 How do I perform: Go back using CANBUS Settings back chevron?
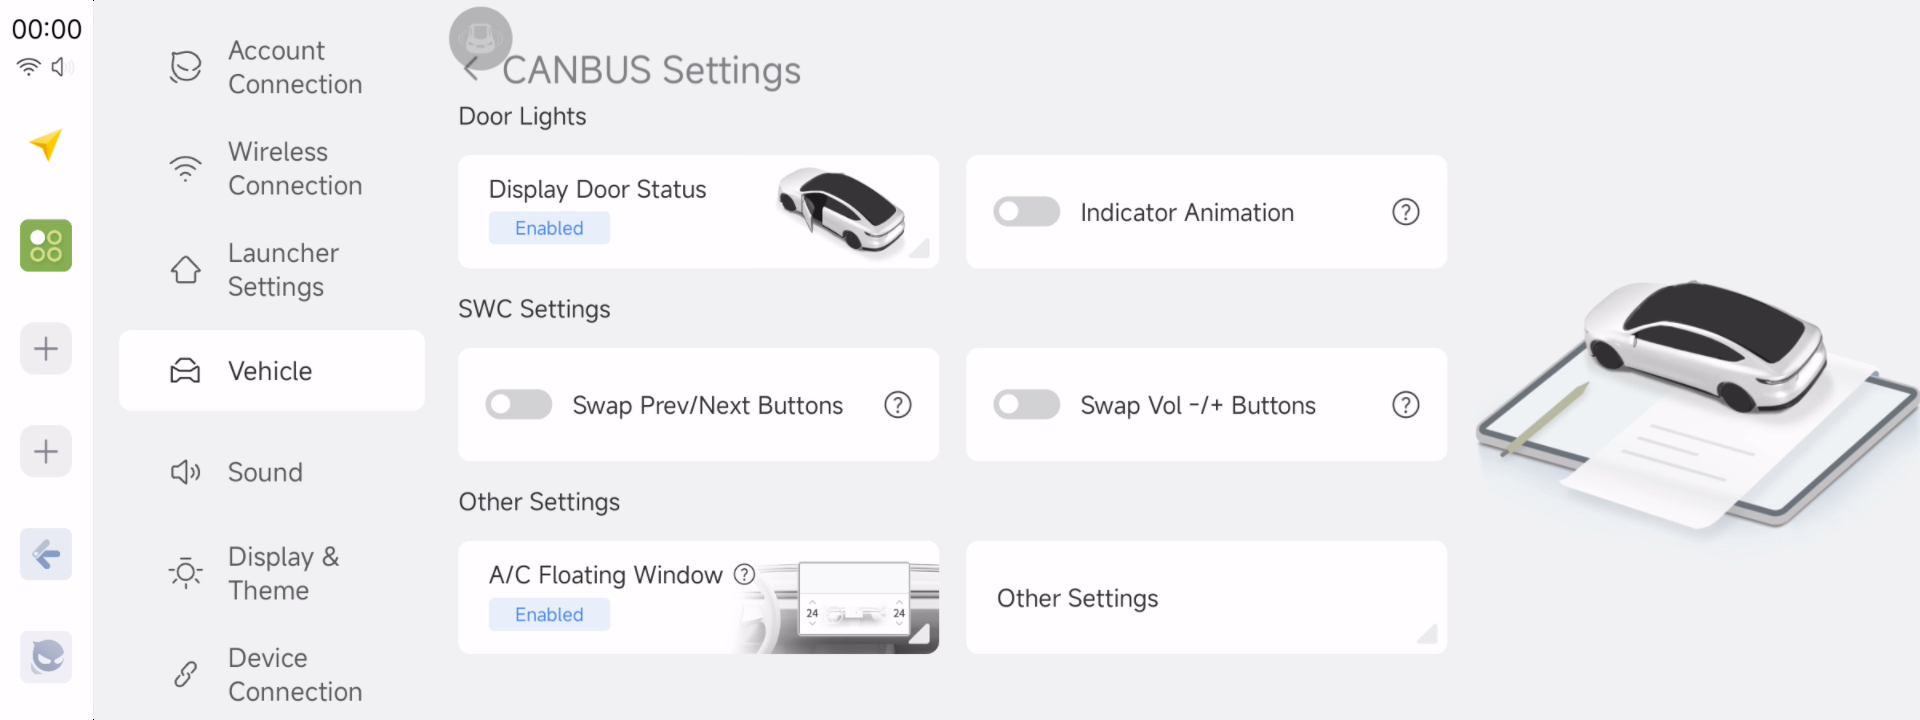[x=472, y=69]
